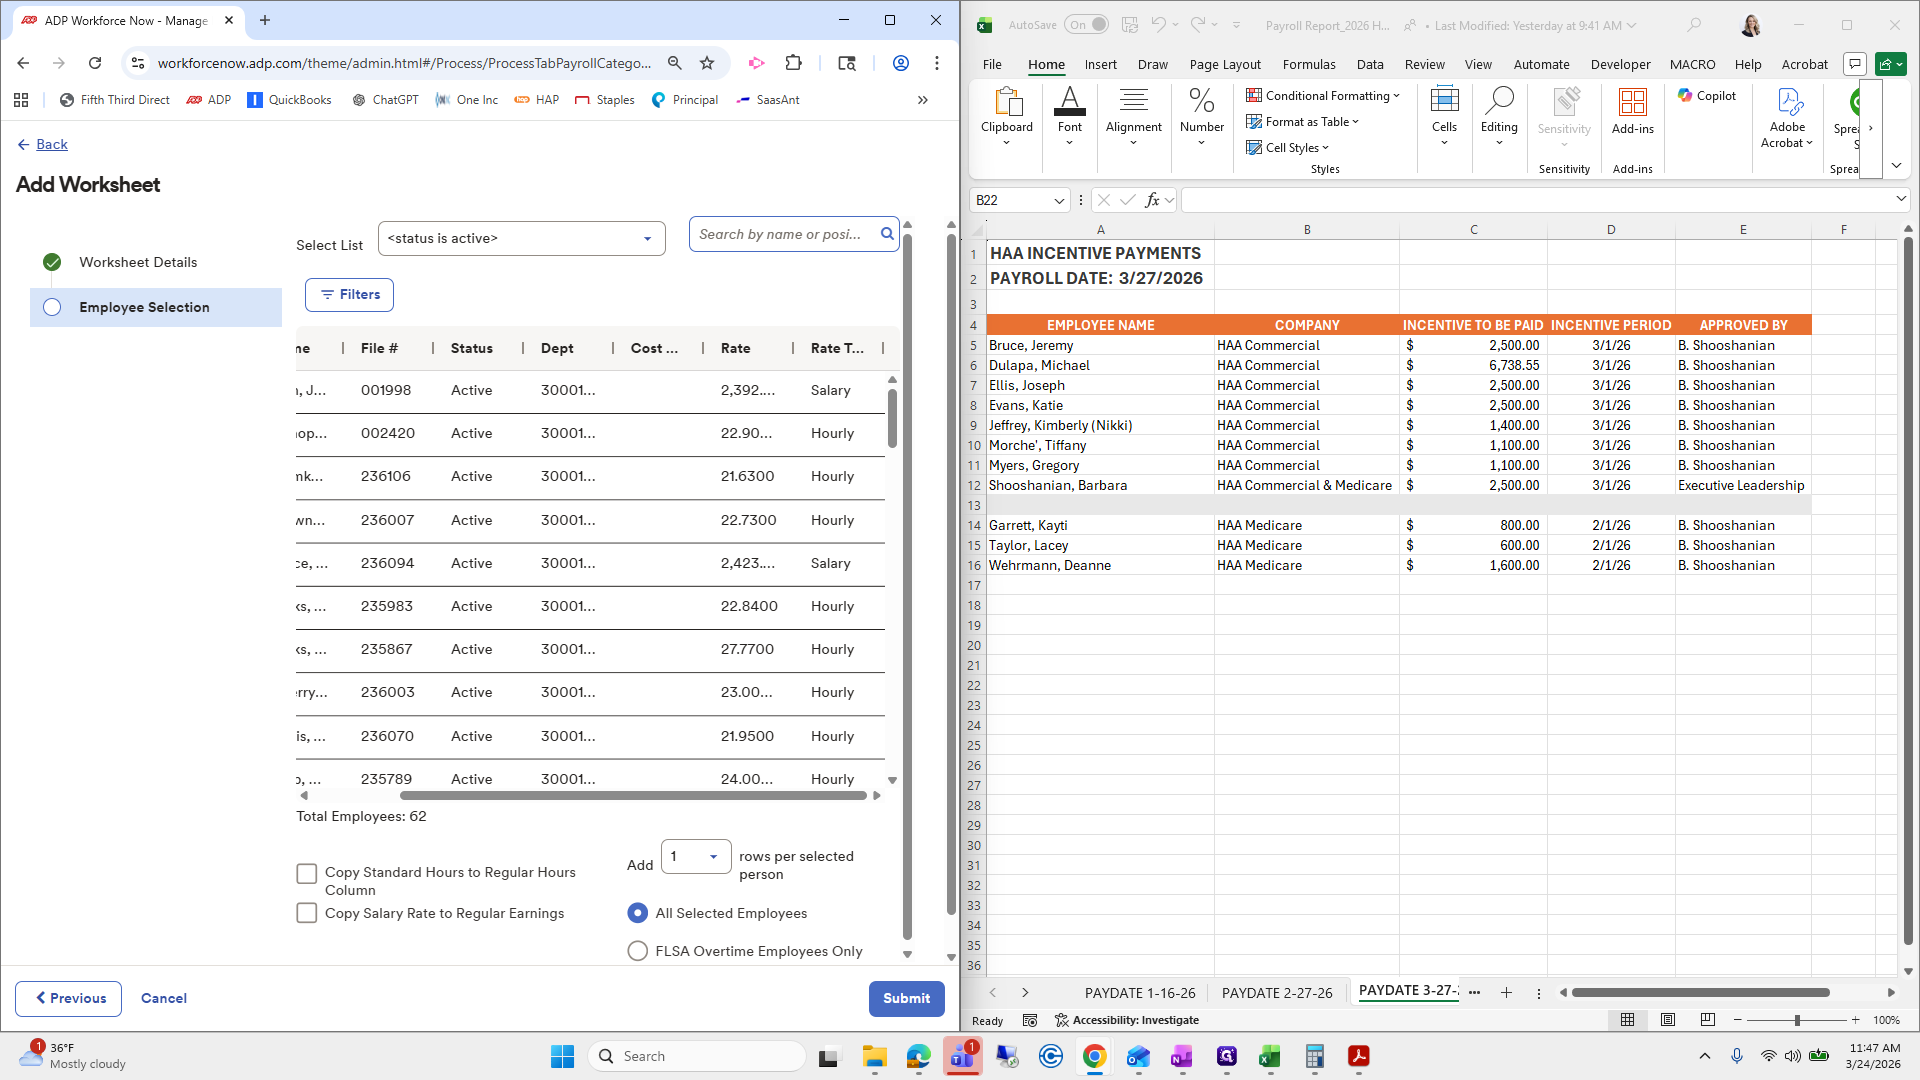Screen dimensions: 1920x1080
Task: Open the Formulas ribbon tab
Action: 1308,64
